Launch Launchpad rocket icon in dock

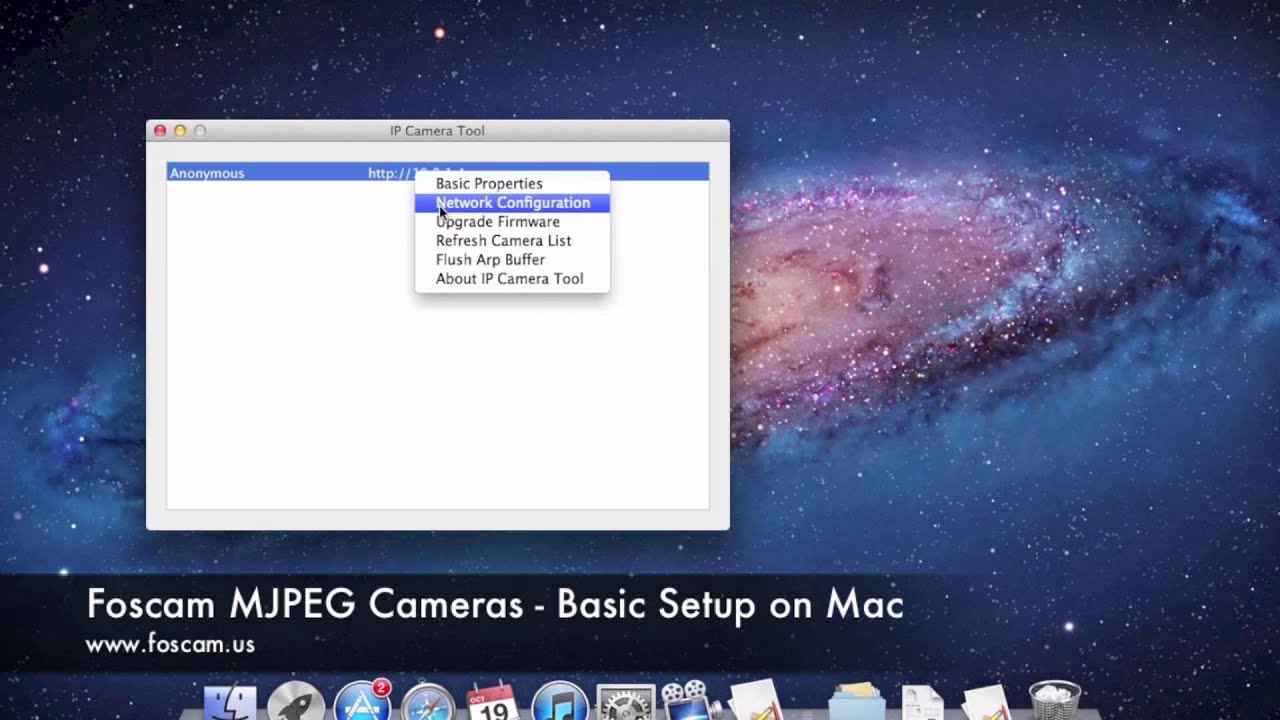[x=296, y=701]
